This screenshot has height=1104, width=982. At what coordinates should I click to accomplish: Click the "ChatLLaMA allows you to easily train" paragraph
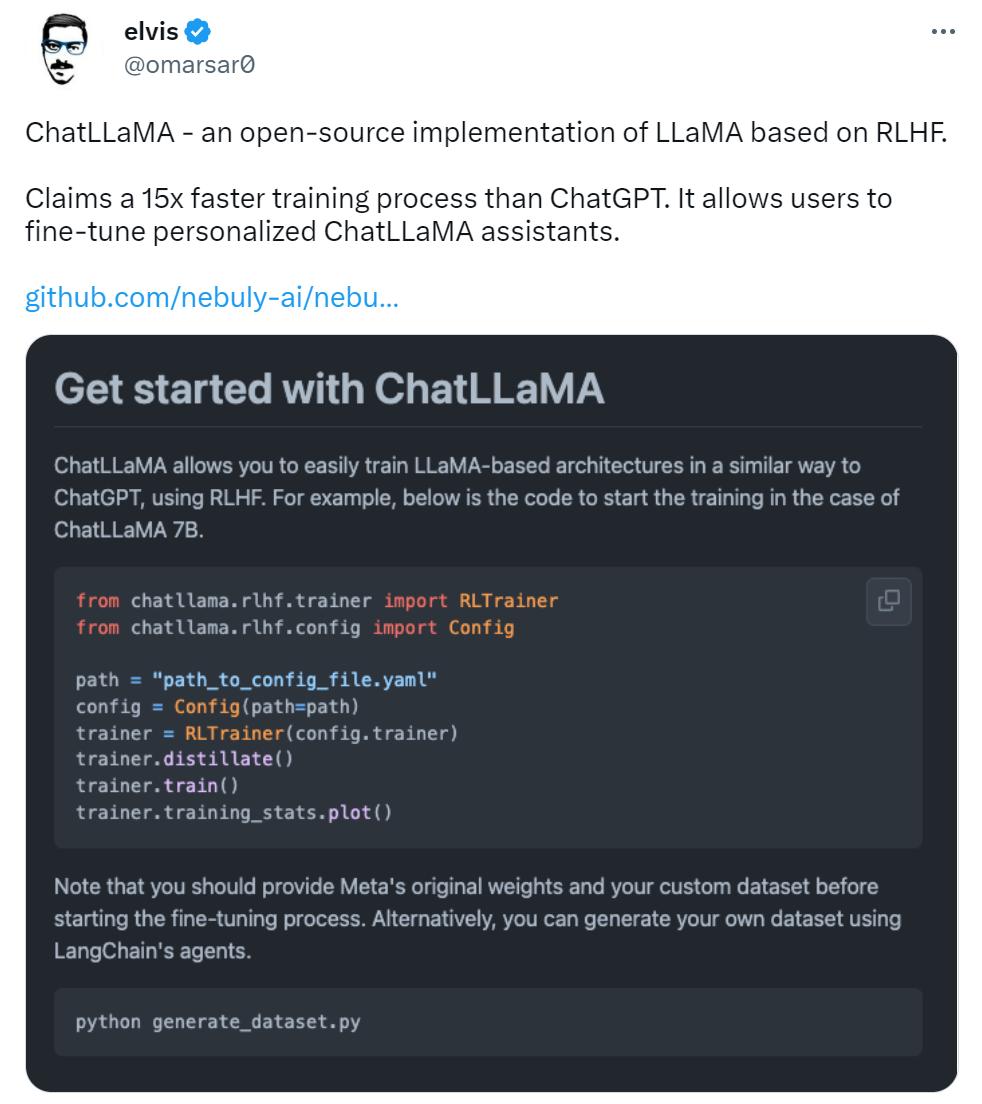(477, 497)
